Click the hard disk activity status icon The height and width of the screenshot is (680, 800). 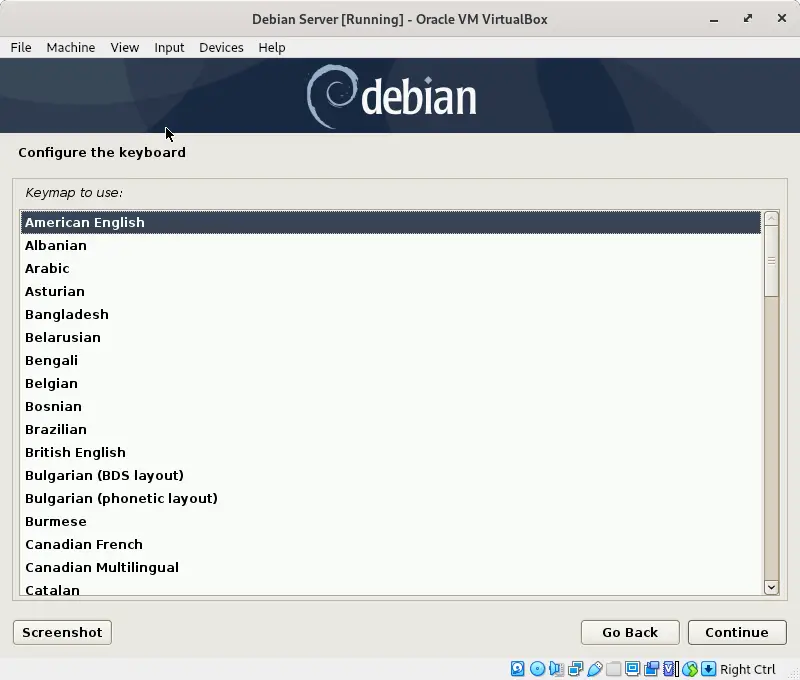pyautogui.click(x=517, y=669)
